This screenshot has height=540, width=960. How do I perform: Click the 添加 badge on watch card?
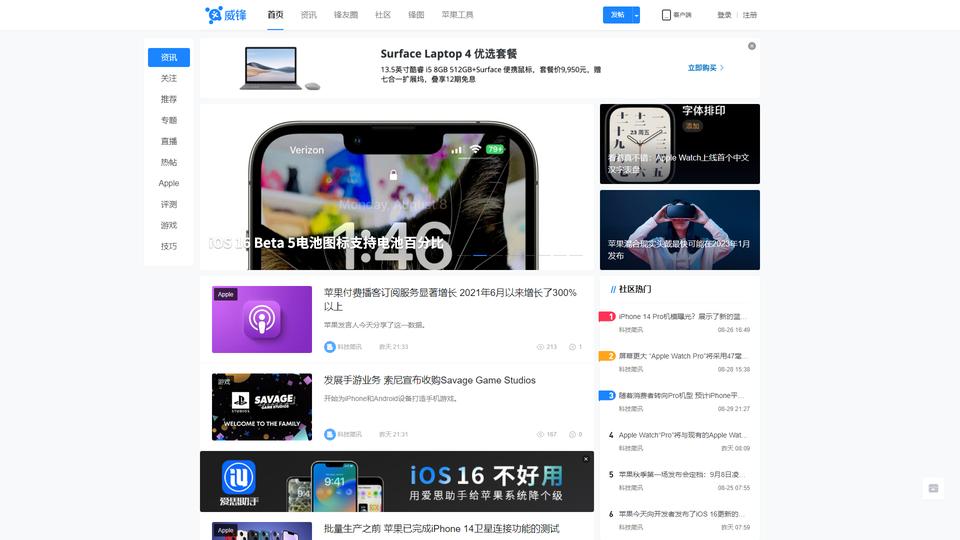(x=692, y=126)
